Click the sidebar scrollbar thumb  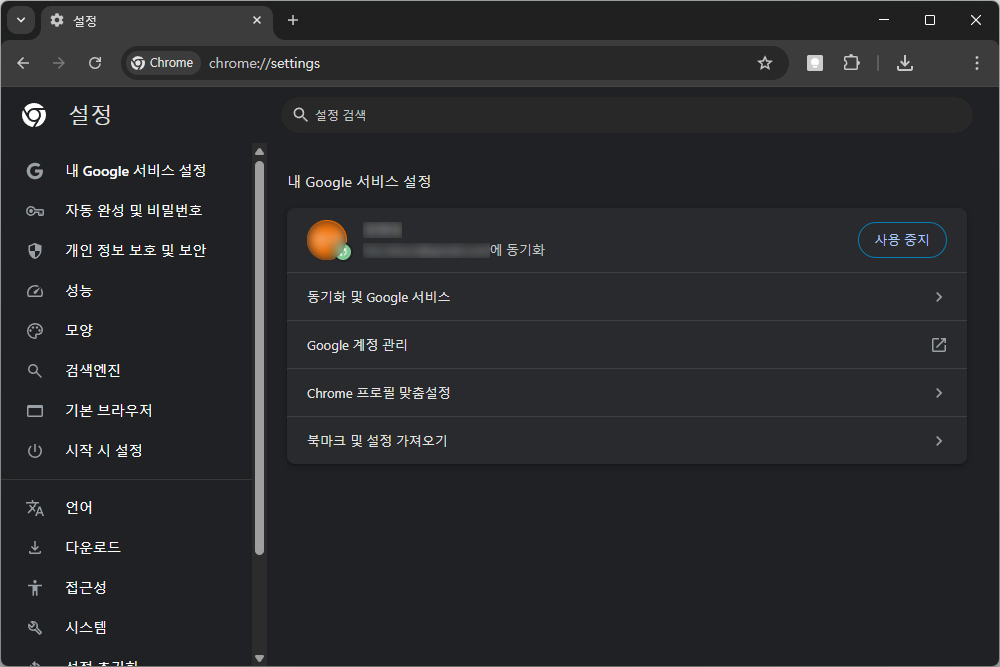coord(260,358)
